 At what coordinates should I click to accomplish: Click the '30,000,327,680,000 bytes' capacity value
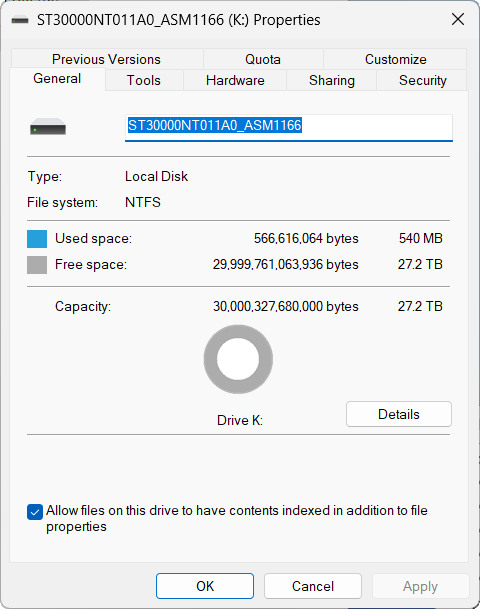click(285, 306)
